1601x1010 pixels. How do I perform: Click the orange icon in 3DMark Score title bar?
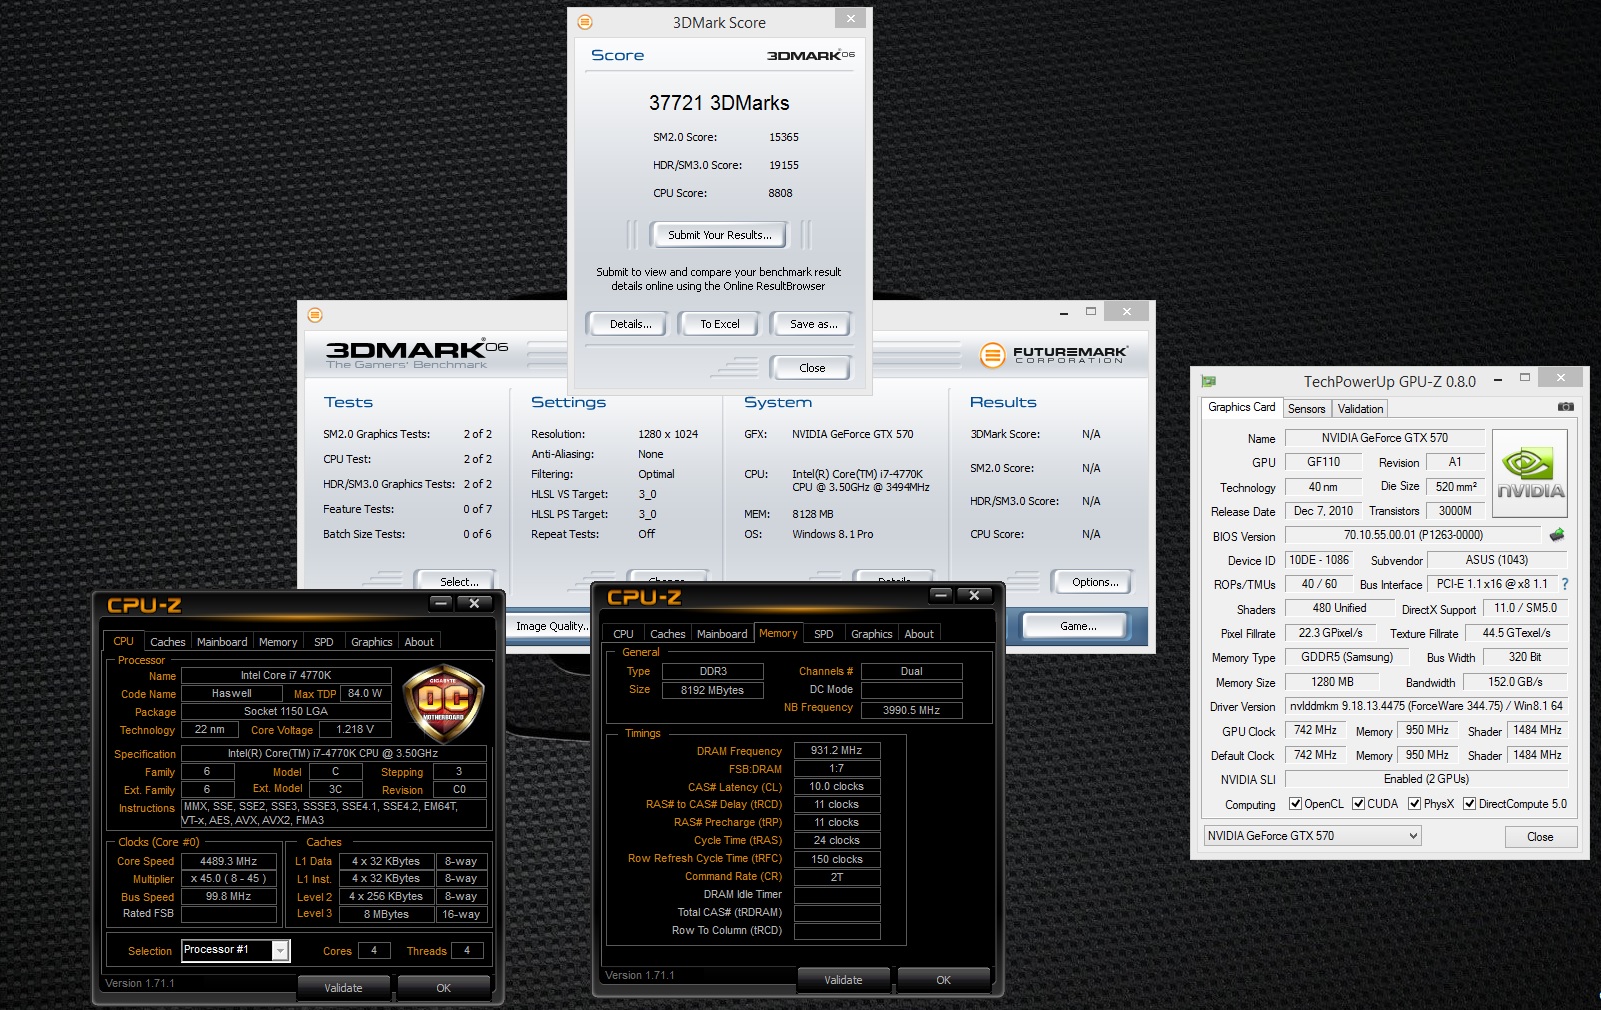(x=586, y=22)
